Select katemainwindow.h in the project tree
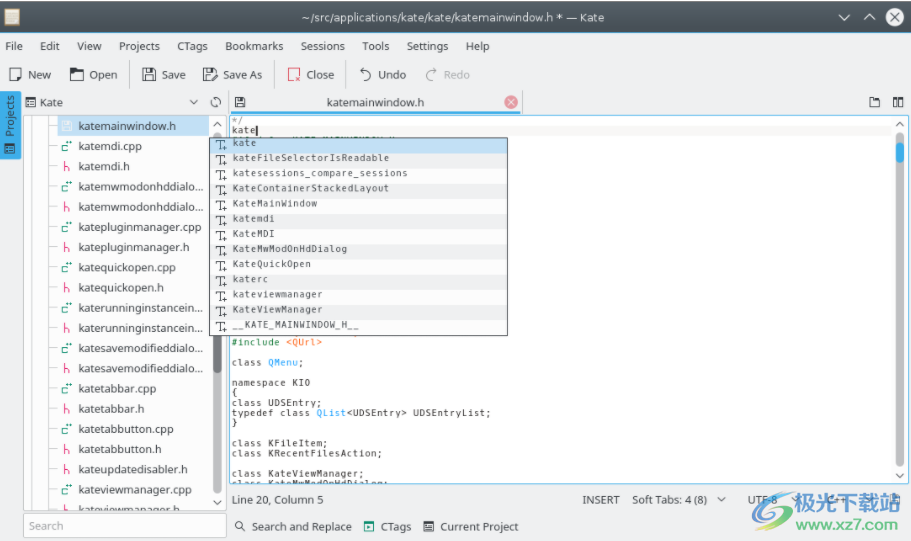 [x=132, y=126]
